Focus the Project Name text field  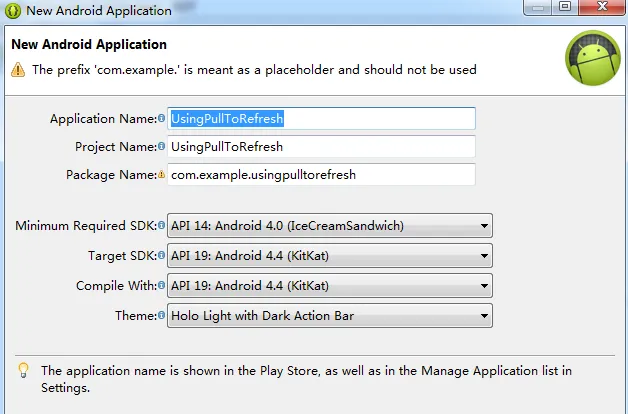(321, 147)
